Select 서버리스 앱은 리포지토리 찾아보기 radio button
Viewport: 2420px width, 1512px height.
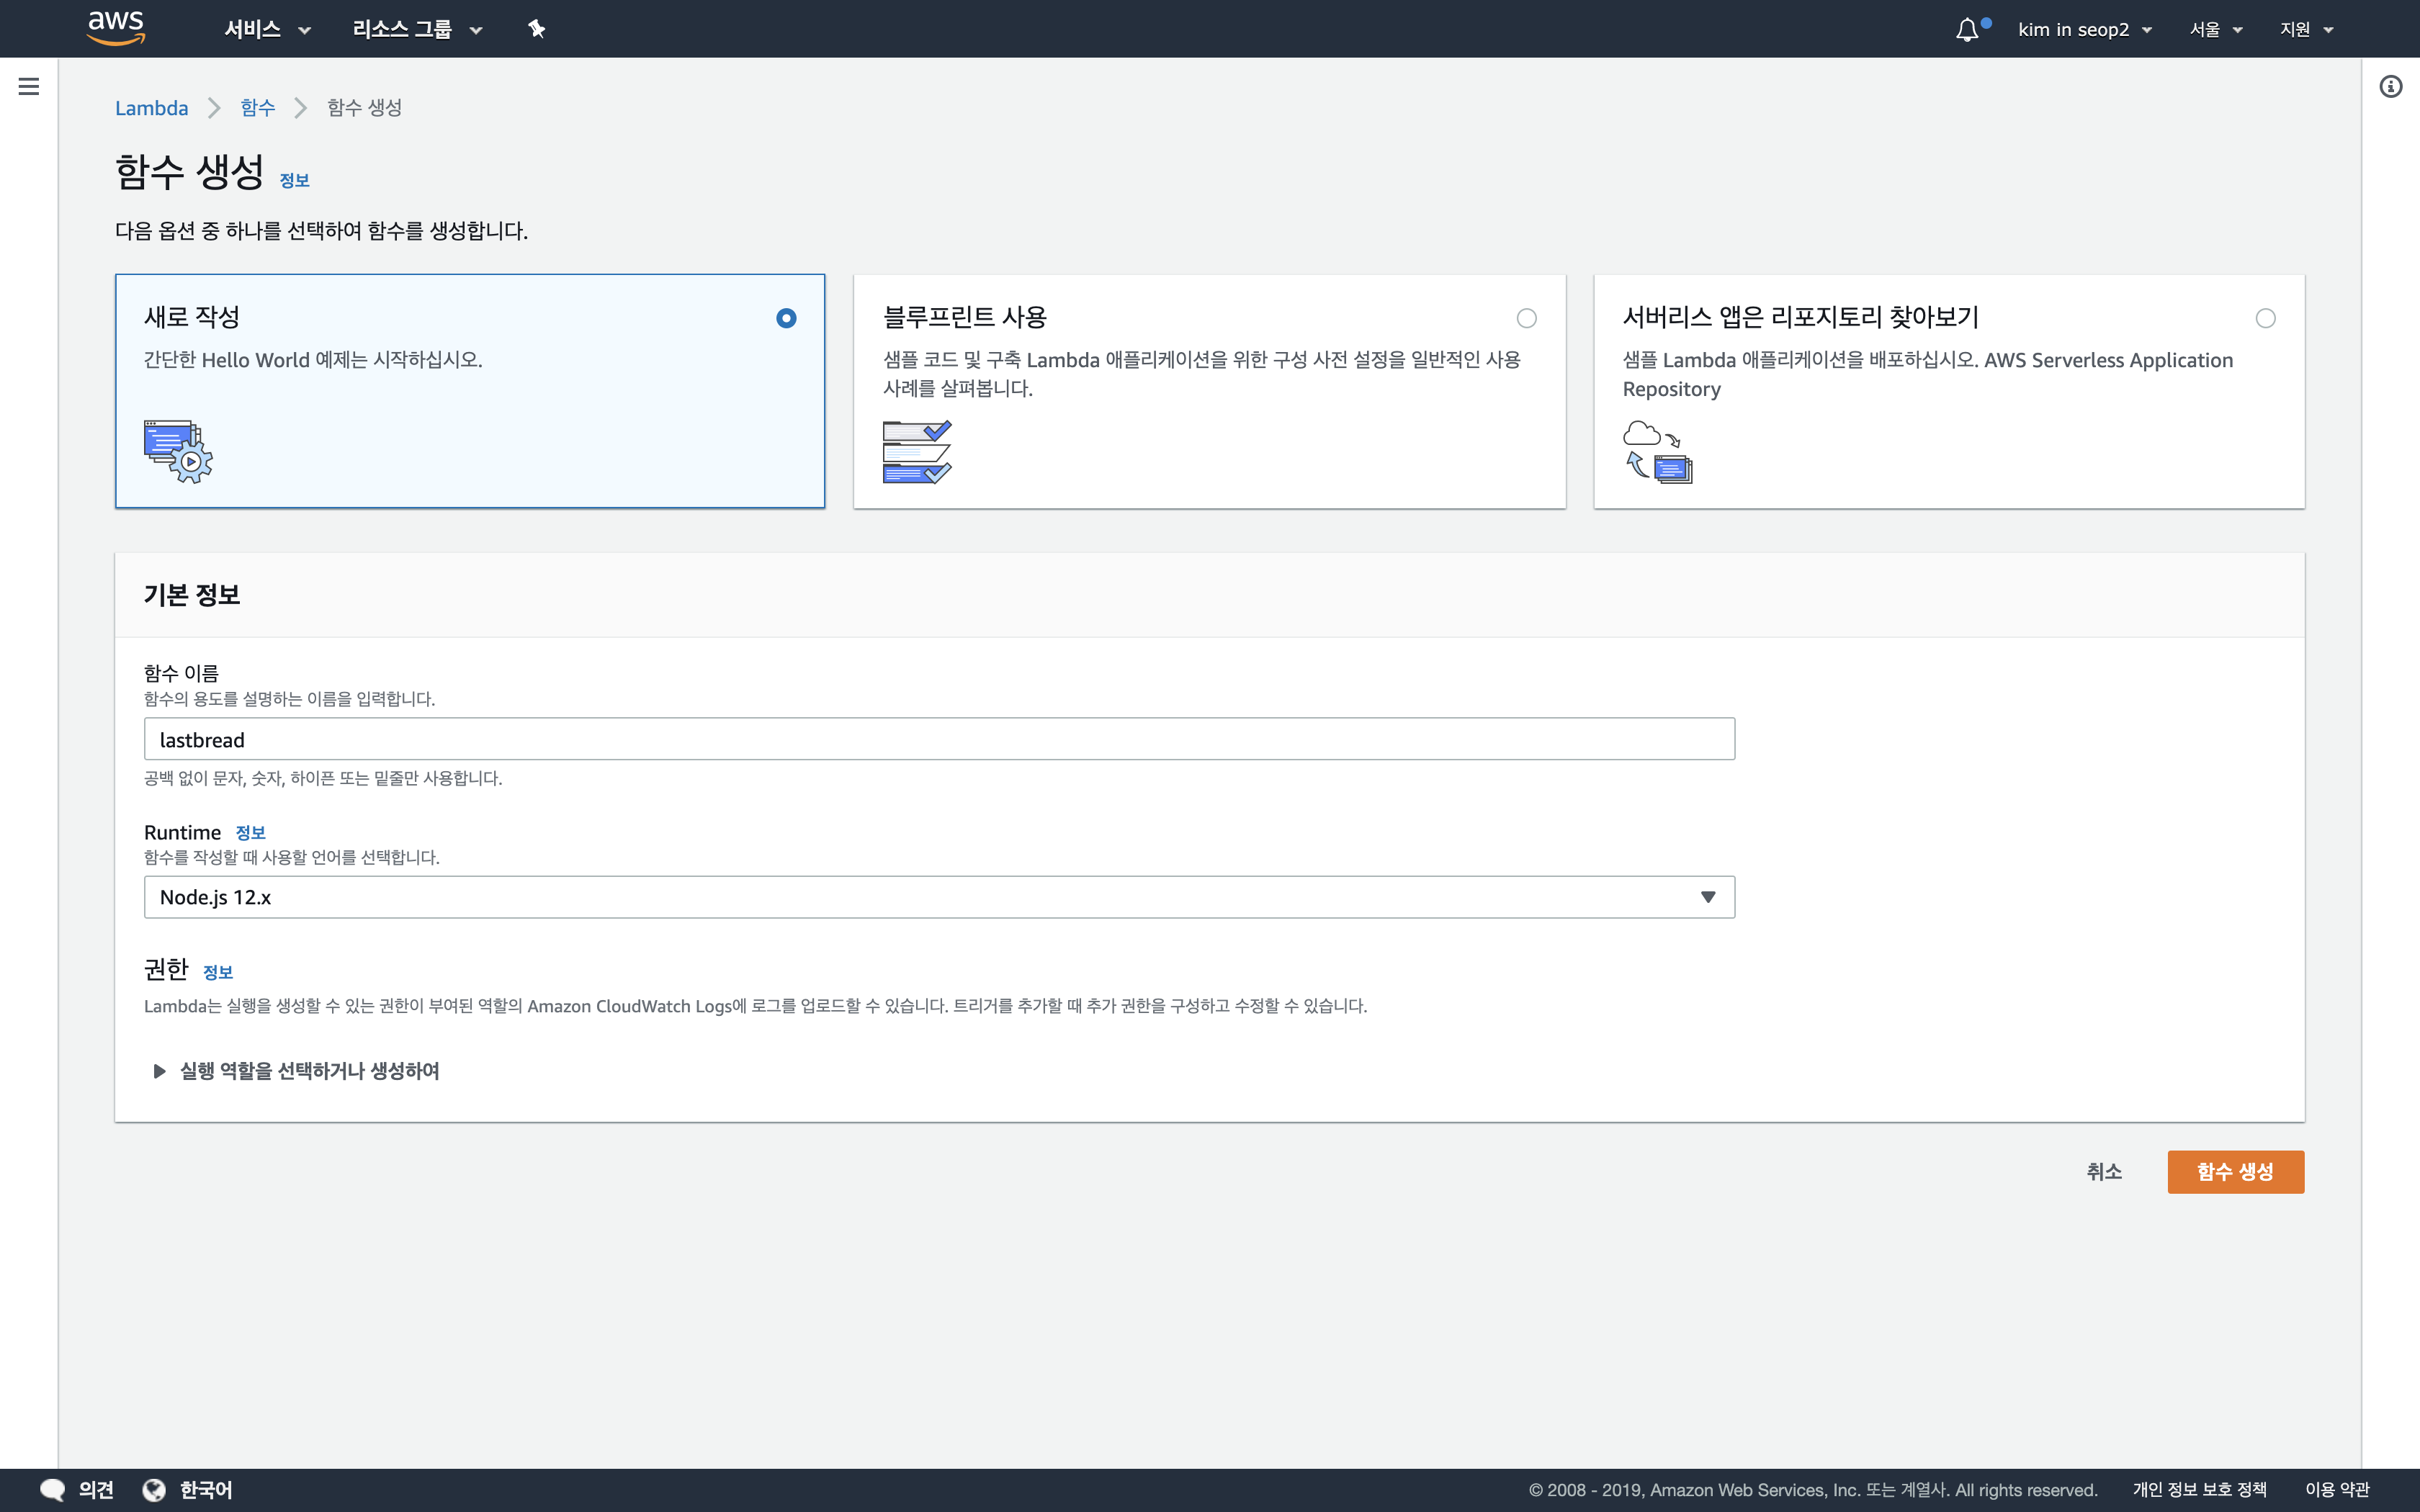(x=2265, y=318)
